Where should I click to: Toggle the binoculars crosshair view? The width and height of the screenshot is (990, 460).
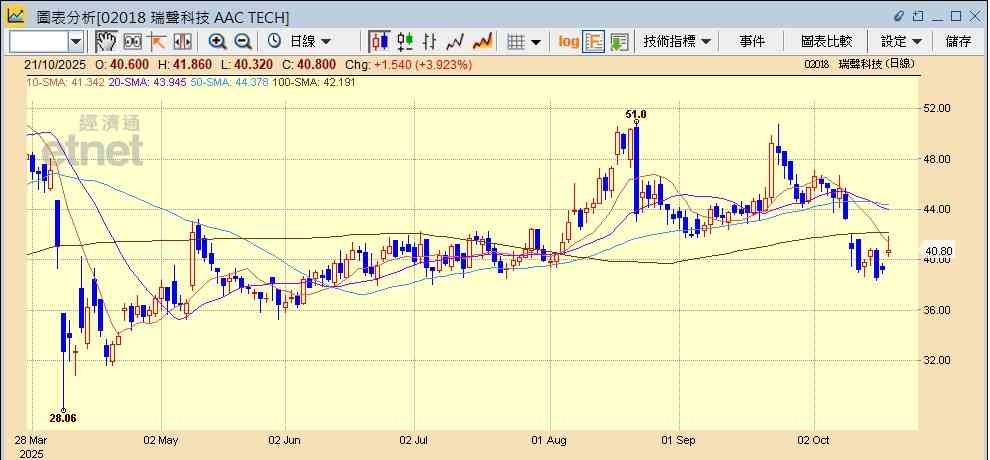point(132,41)
